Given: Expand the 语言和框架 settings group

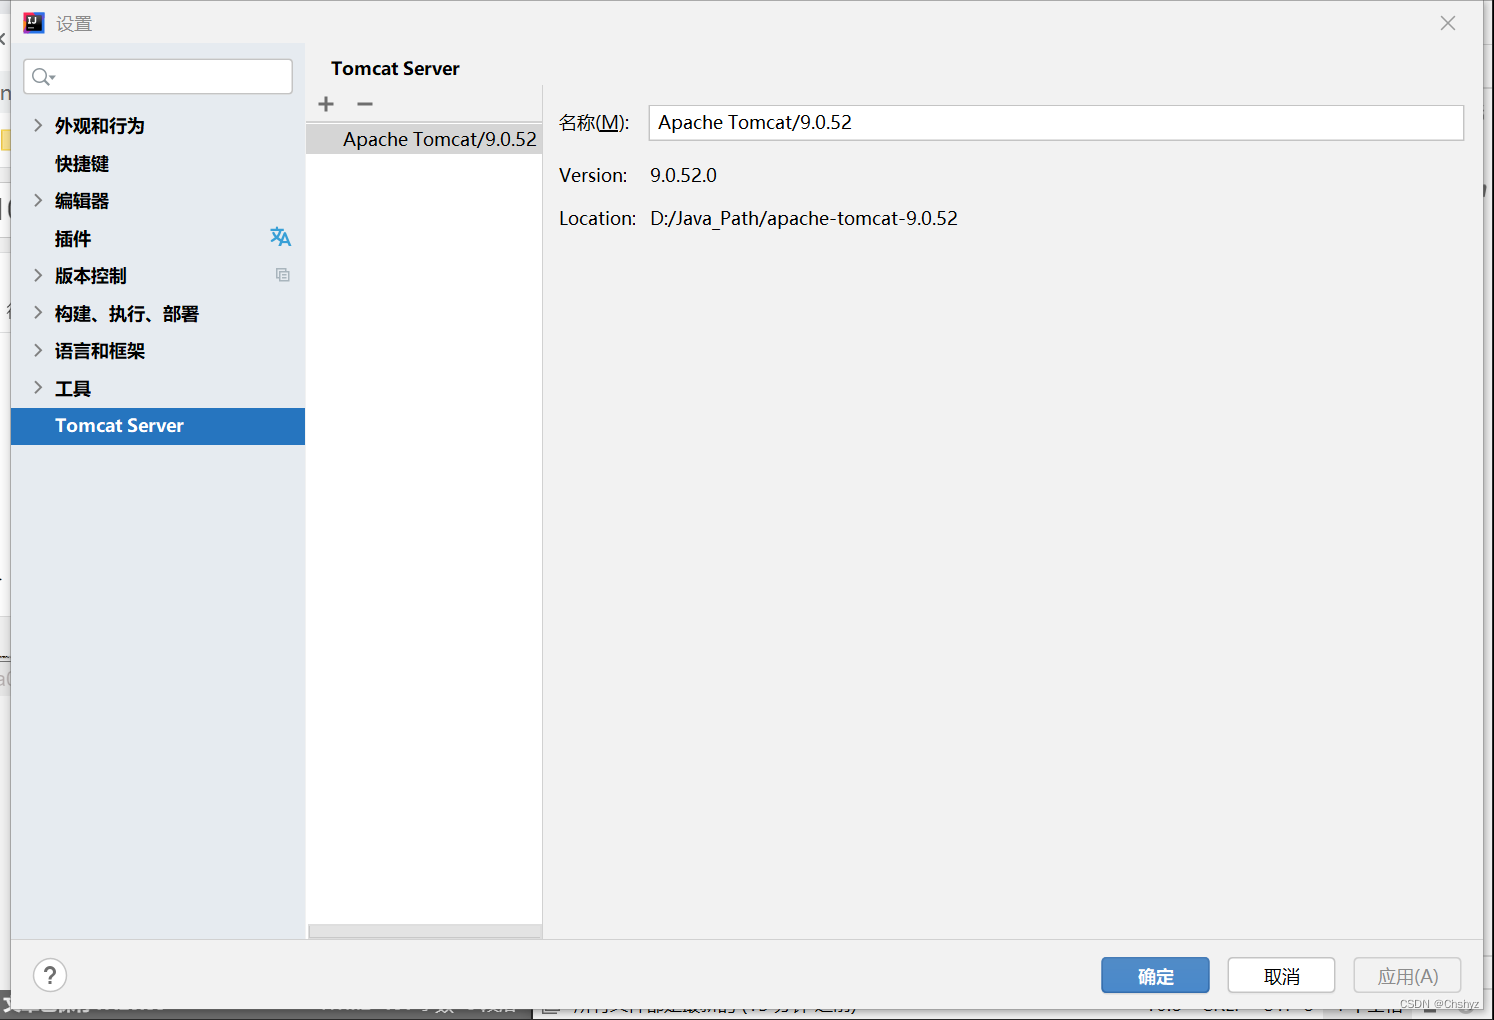Looking at the screenshot, I should pos(38,350).
